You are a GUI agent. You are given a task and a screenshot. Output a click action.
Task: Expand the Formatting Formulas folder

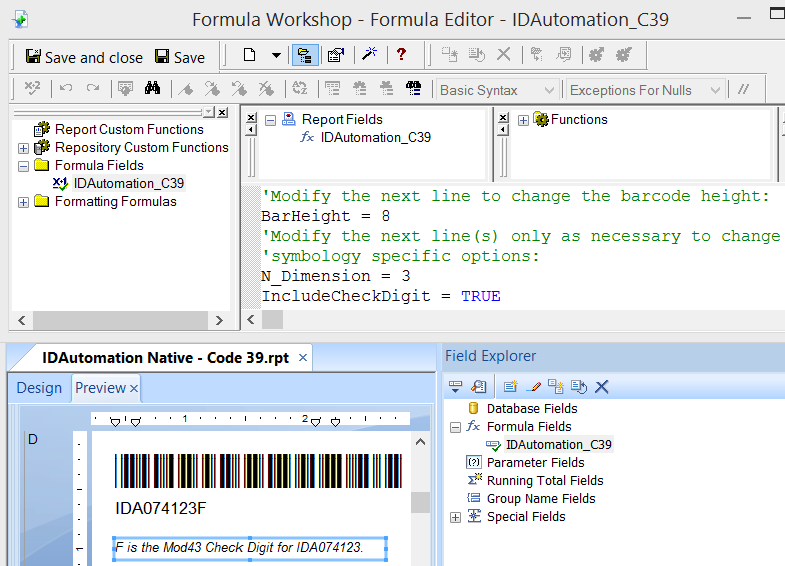(x=23, y=202)
